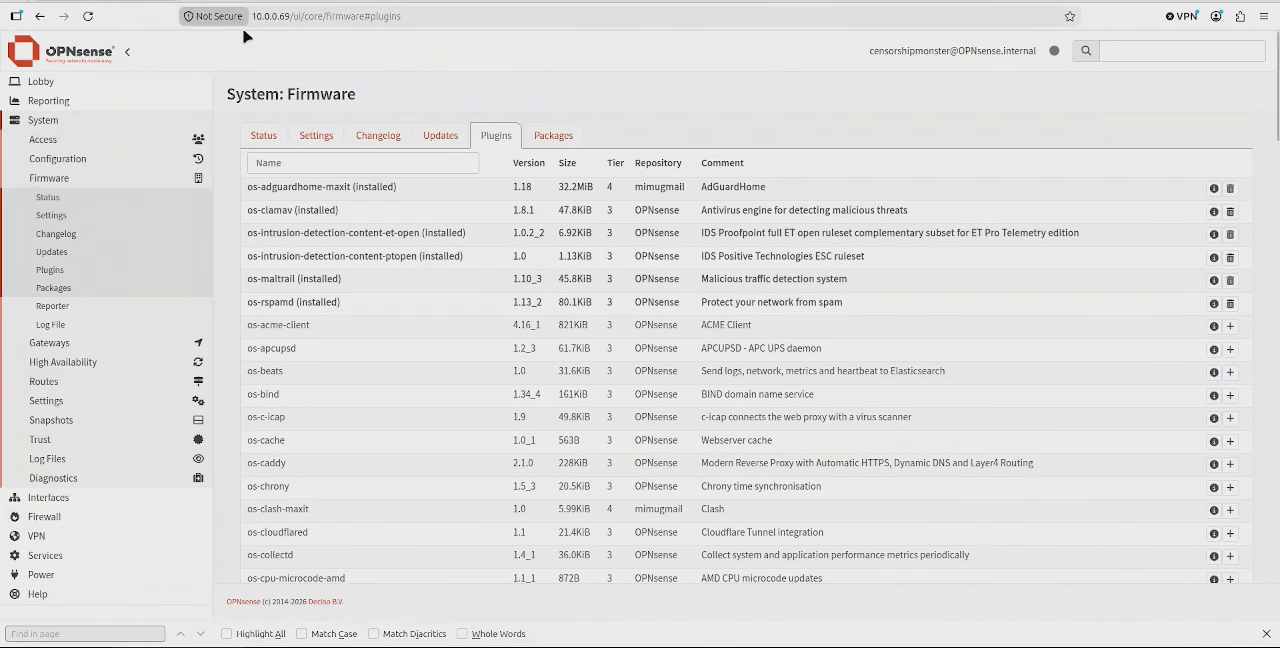Reload the page with browser refresh icon
The height and width of the screenshot is (648, 1280).
[x=88, y=16]
